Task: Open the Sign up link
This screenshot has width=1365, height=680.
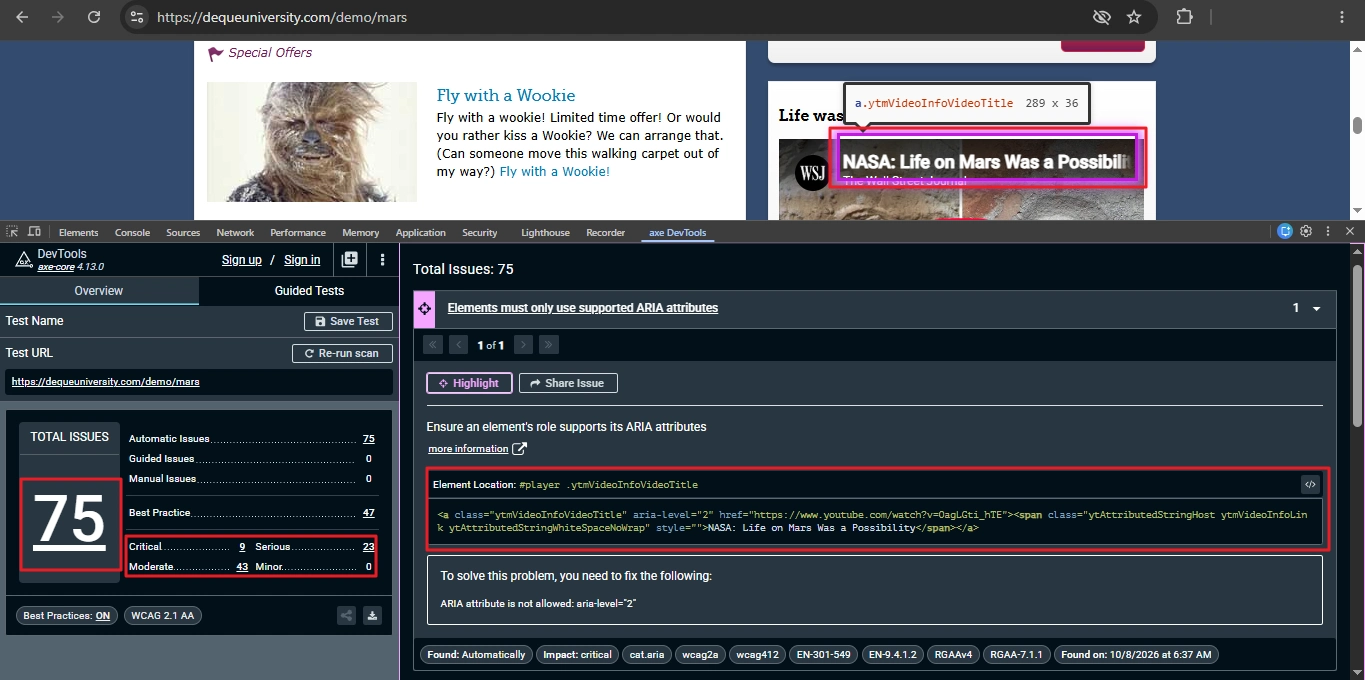Action: click(x=241, y=260)
